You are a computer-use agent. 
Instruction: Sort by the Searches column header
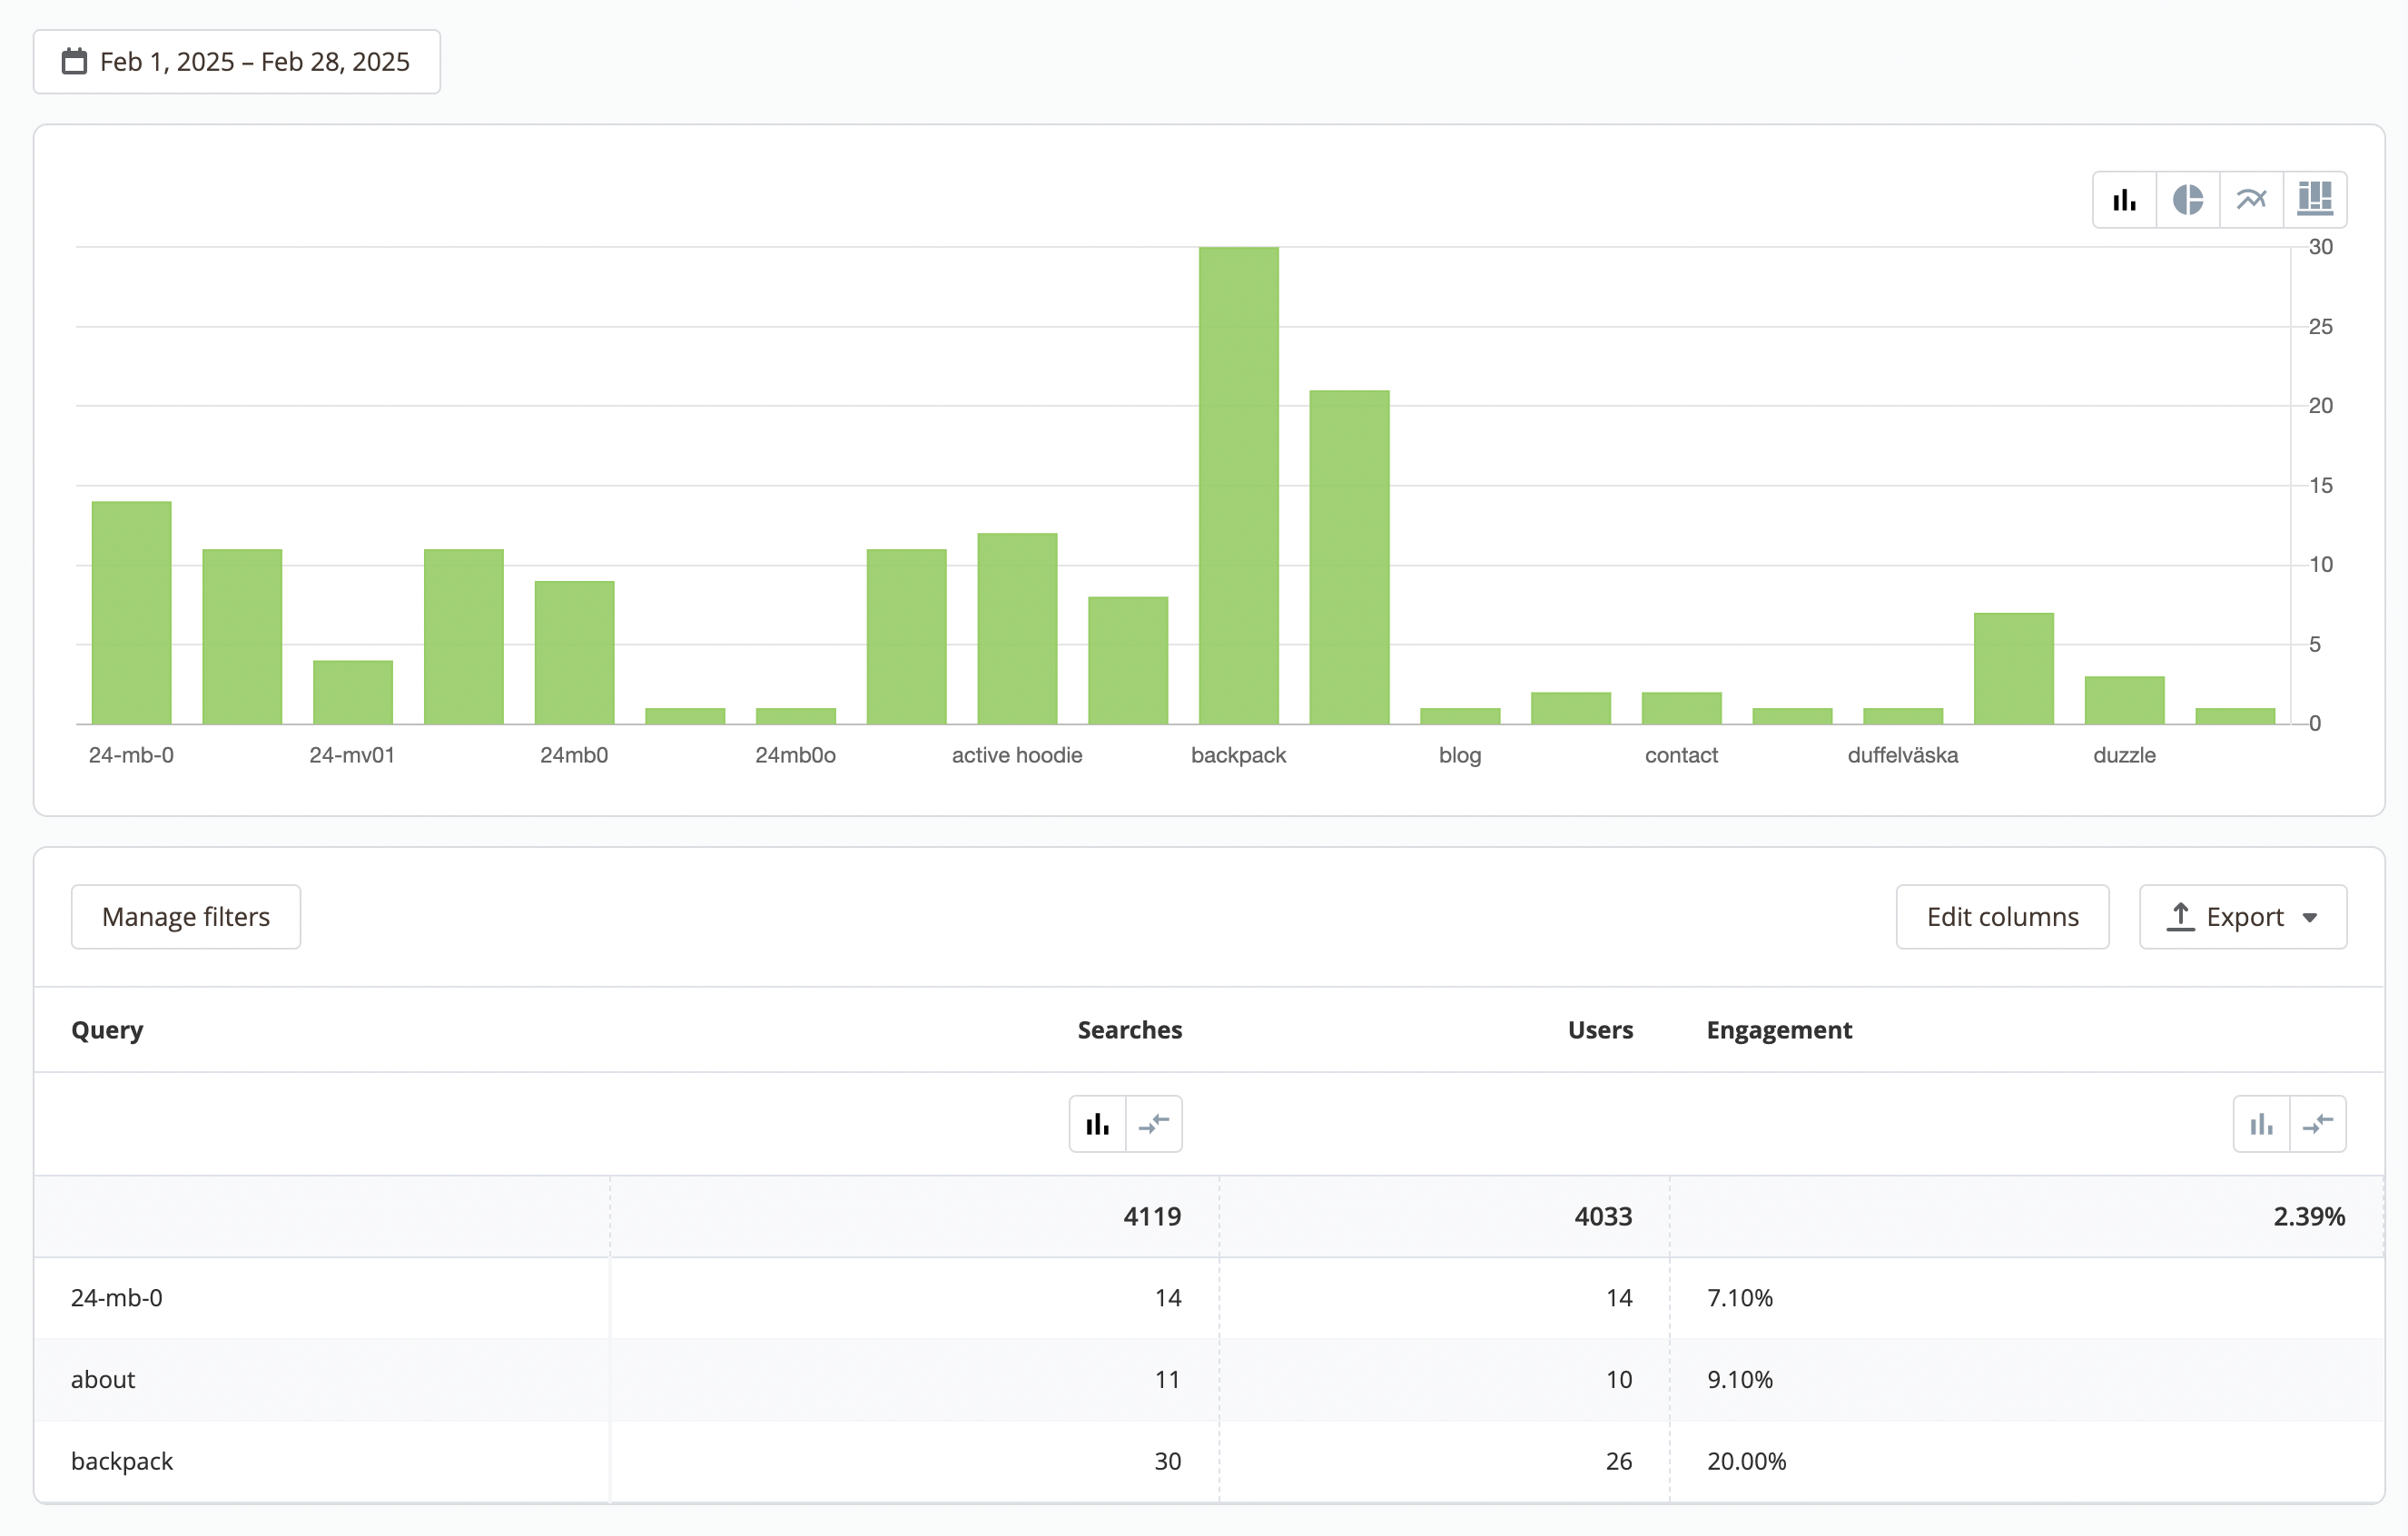point(1129,1030)
